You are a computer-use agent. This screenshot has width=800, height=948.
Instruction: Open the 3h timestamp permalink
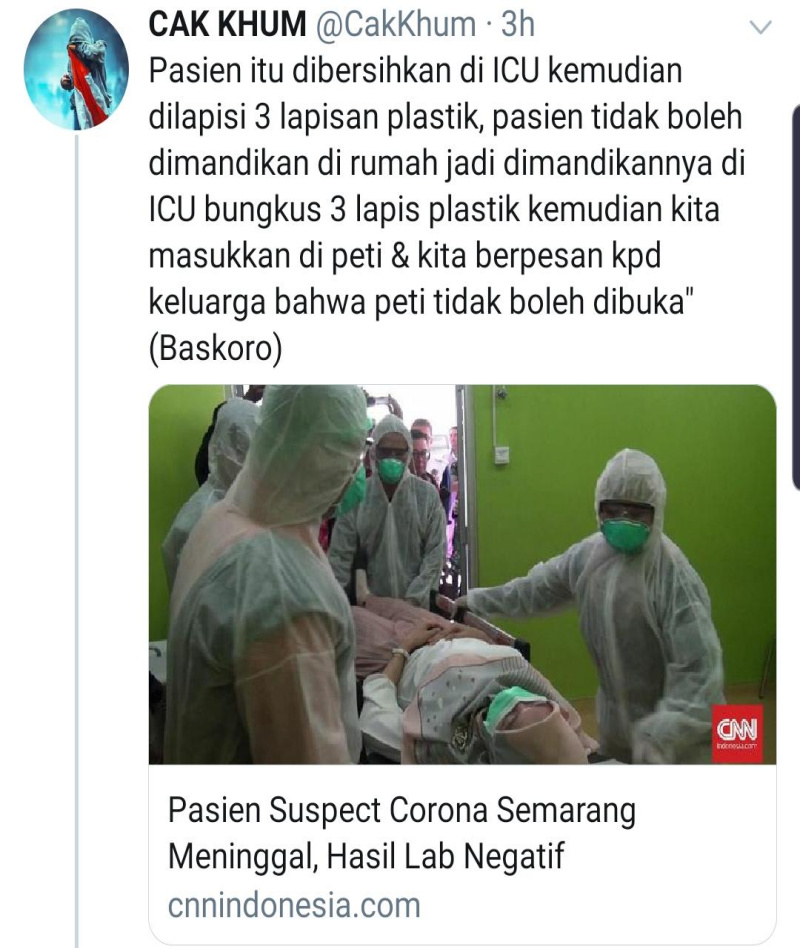(x=518, y=24)
